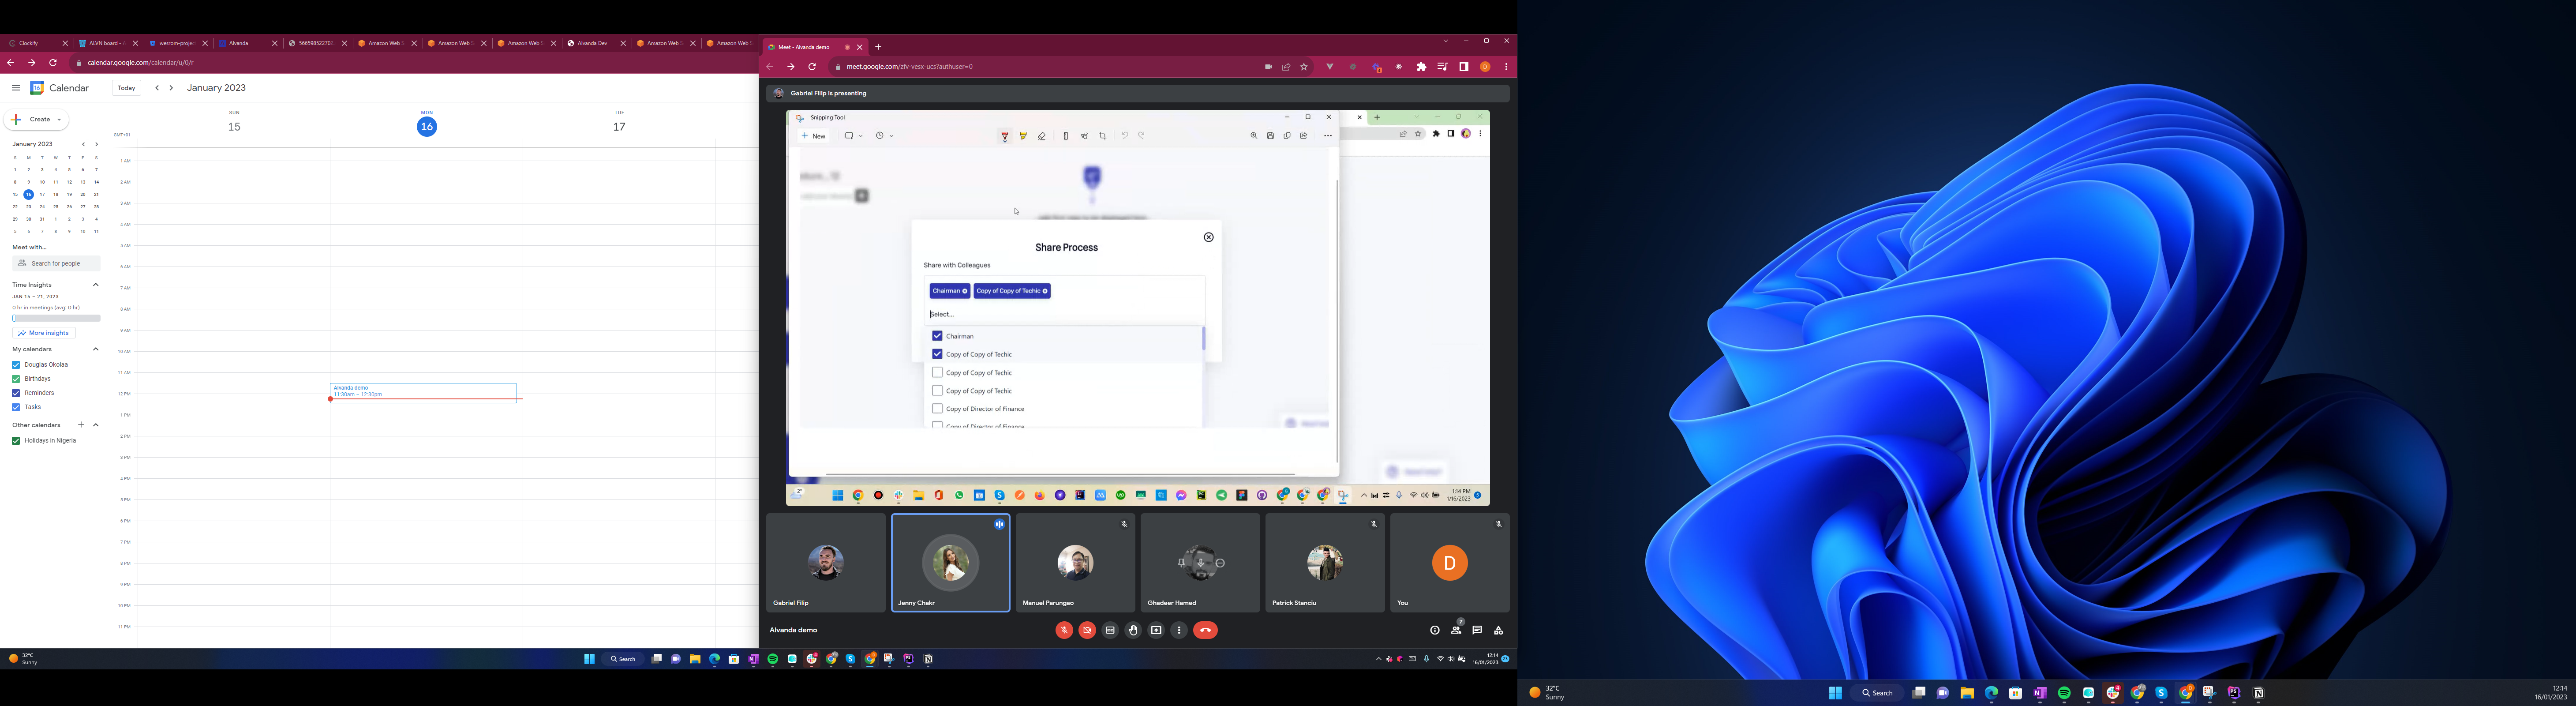2576x706 pixels.
Task: Open chat with everyone in Meet
Action: click(1477, 630)
